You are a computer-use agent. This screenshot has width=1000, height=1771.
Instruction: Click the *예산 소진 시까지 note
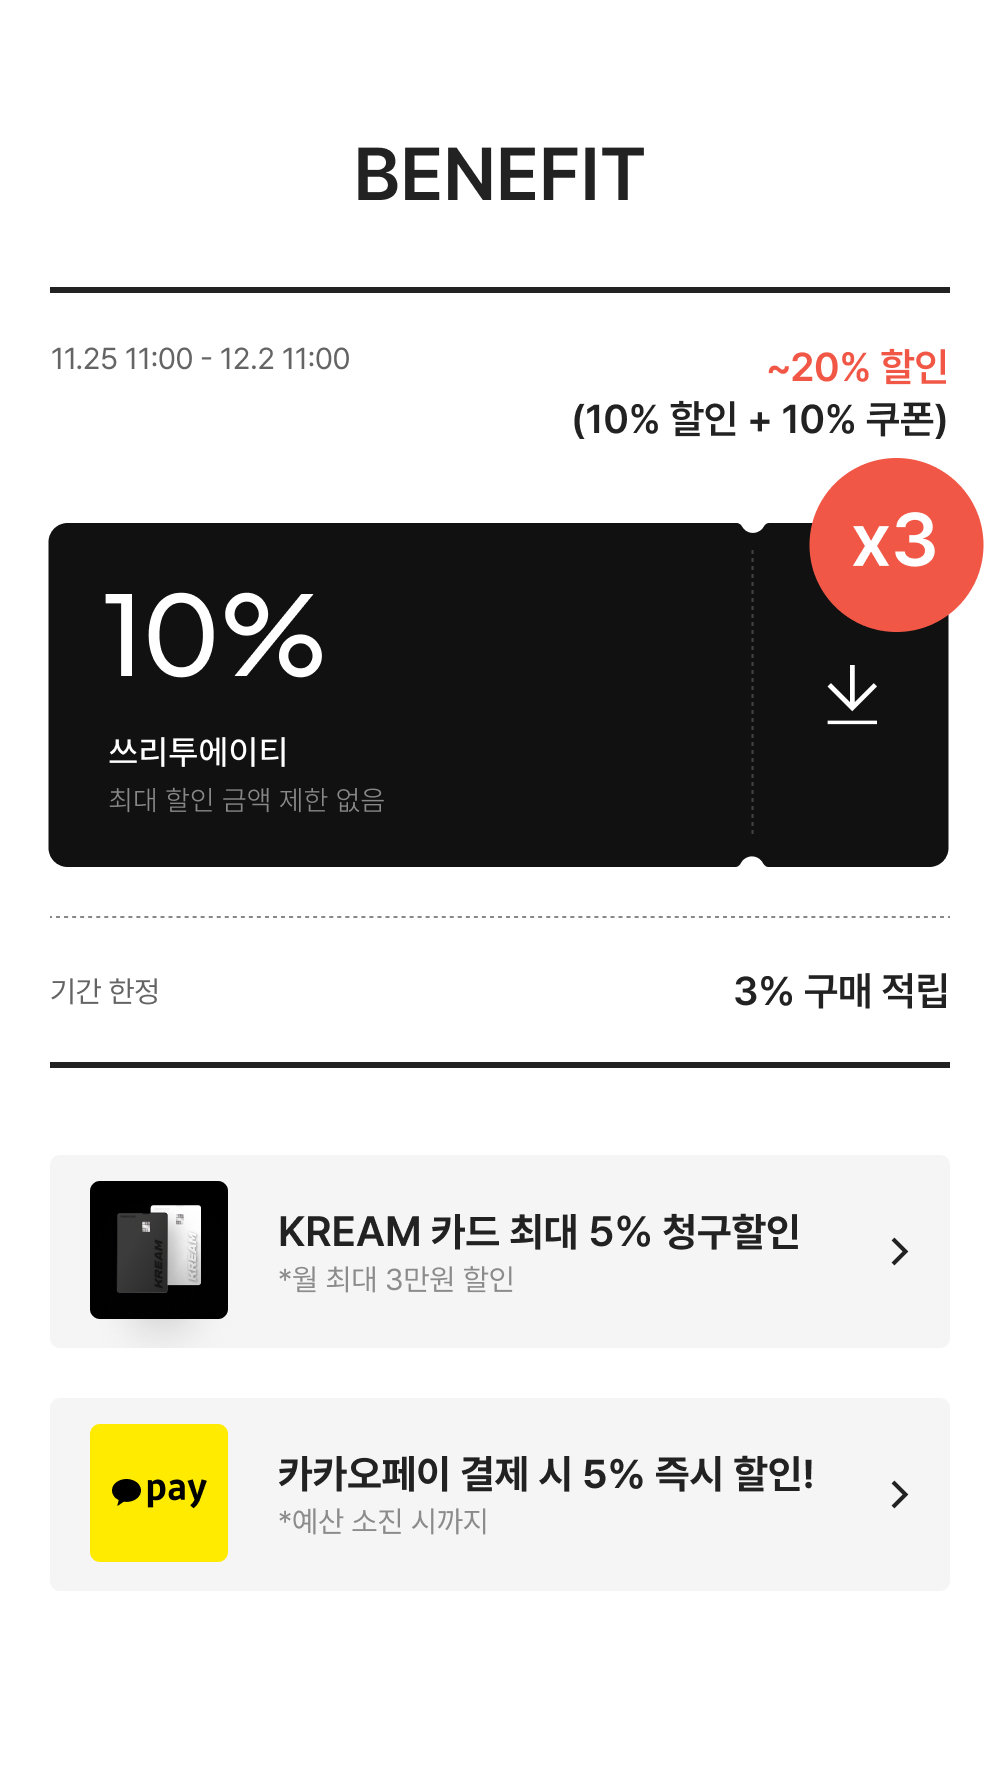pos(383,1521)
